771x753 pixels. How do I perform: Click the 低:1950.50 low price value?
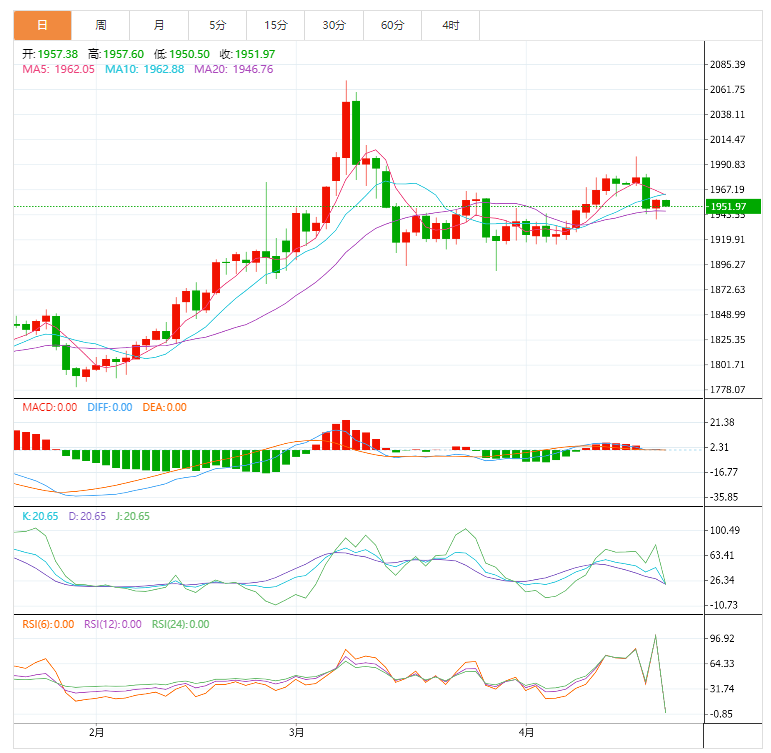tap(182, 54)
